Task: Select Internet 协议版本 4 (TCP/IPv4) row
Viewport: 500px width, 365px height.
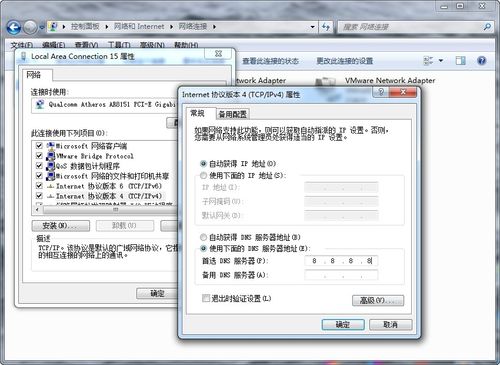Action: 104,196
